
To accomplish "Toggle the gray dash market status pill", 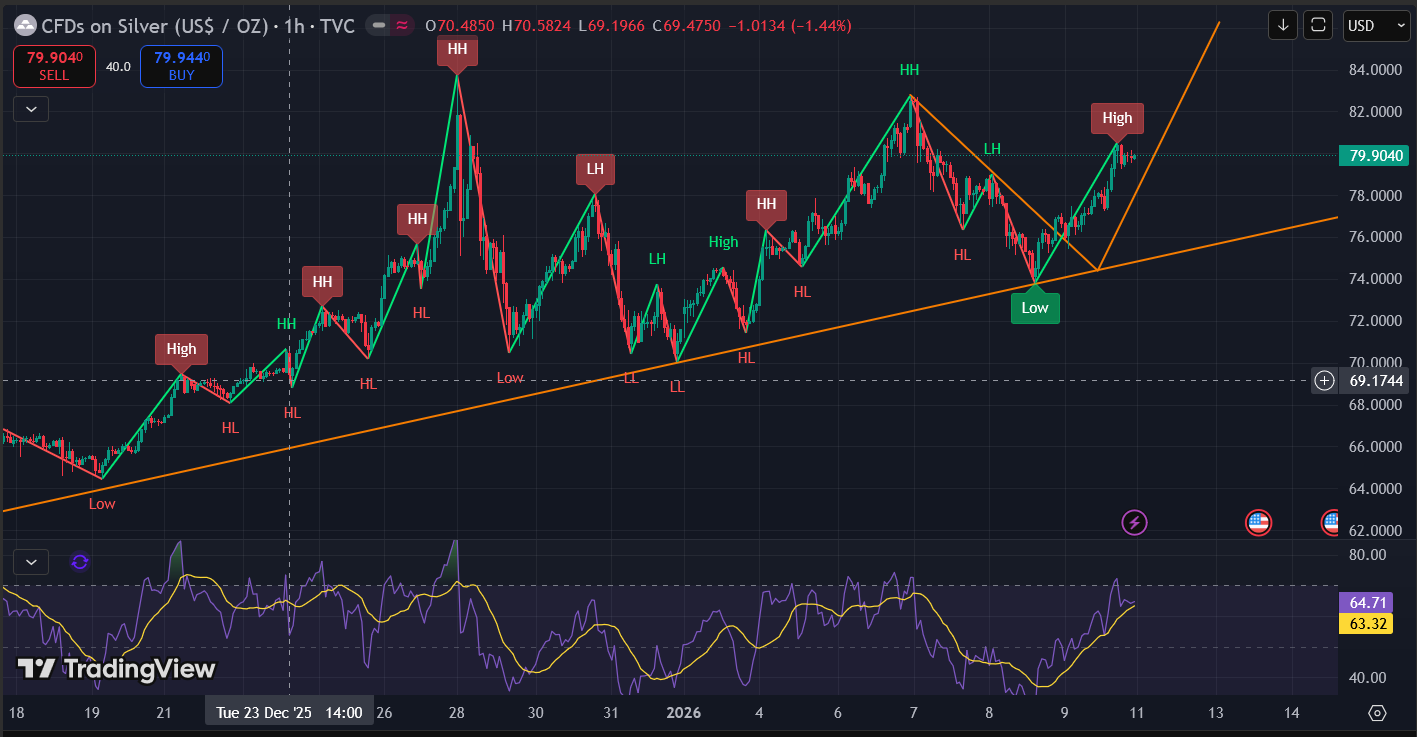I will [378, 26].
